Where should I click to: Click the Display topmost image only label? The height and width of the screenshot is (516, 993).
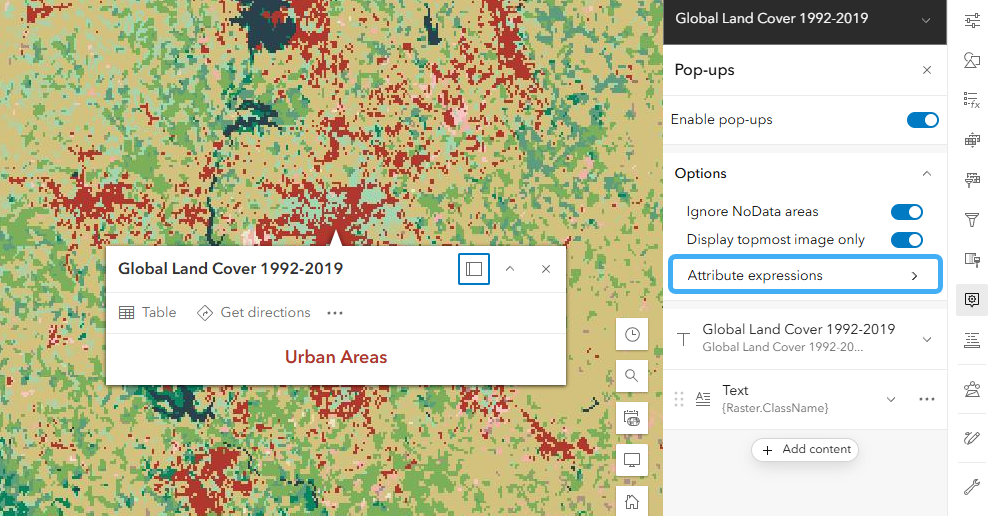point(776,240)
